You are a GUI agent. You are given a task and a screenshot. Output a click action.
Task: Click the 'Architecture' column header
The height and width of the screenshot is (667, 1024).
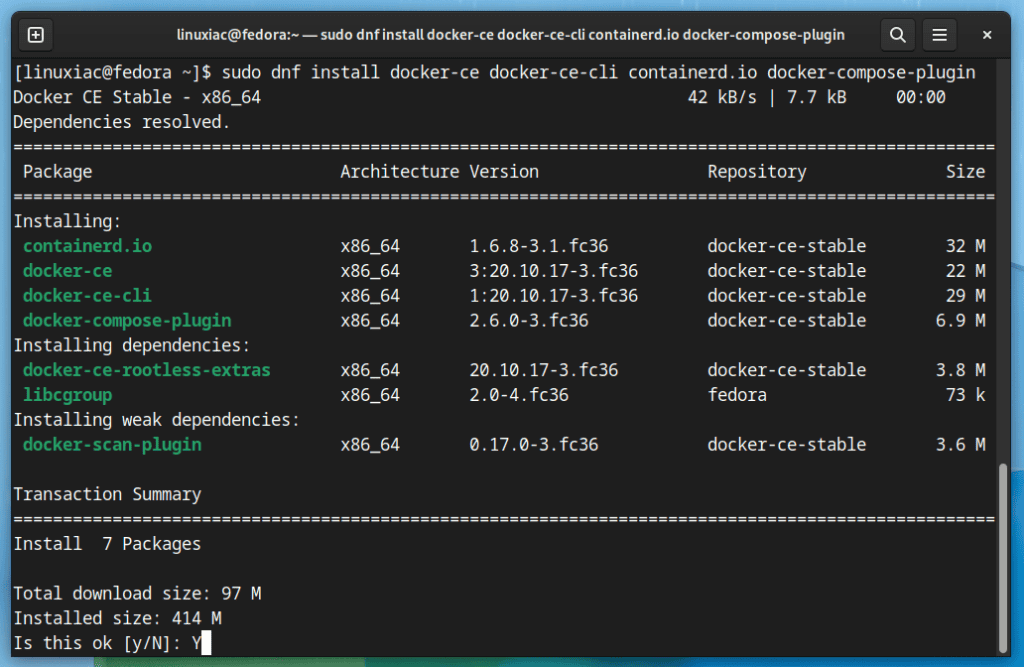[x=400, y=172]
